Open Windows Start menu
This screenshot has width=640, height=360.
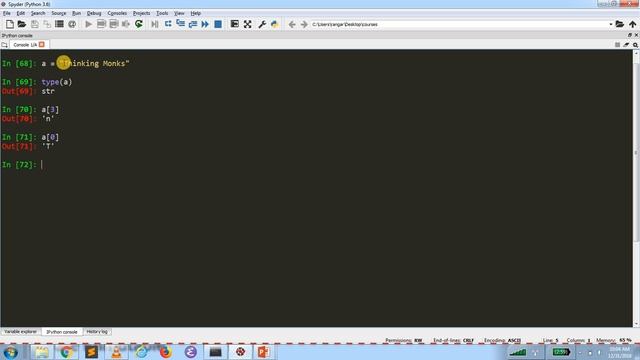[x=11, y=352]
